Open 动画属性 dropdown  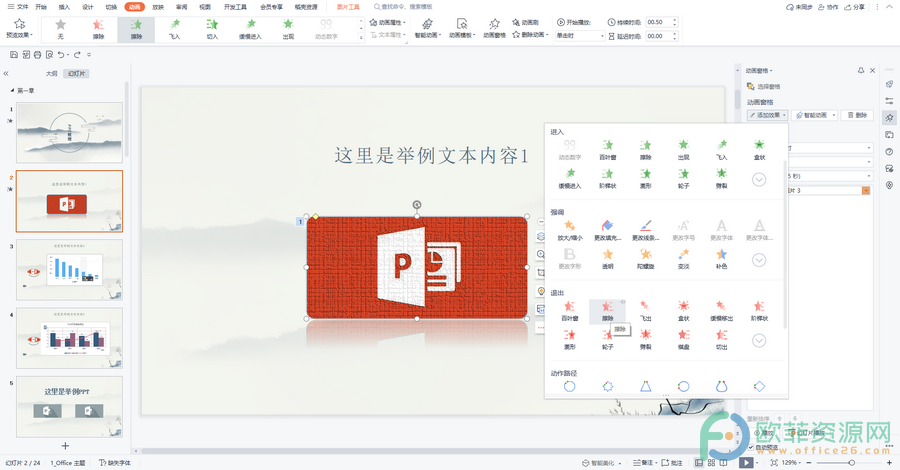click(x=387, y=22)
